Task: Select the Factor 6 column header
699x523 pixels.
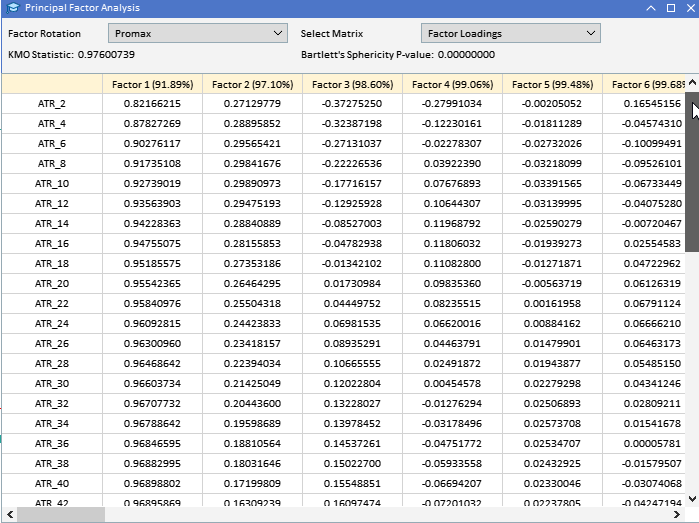Action: 644,84
